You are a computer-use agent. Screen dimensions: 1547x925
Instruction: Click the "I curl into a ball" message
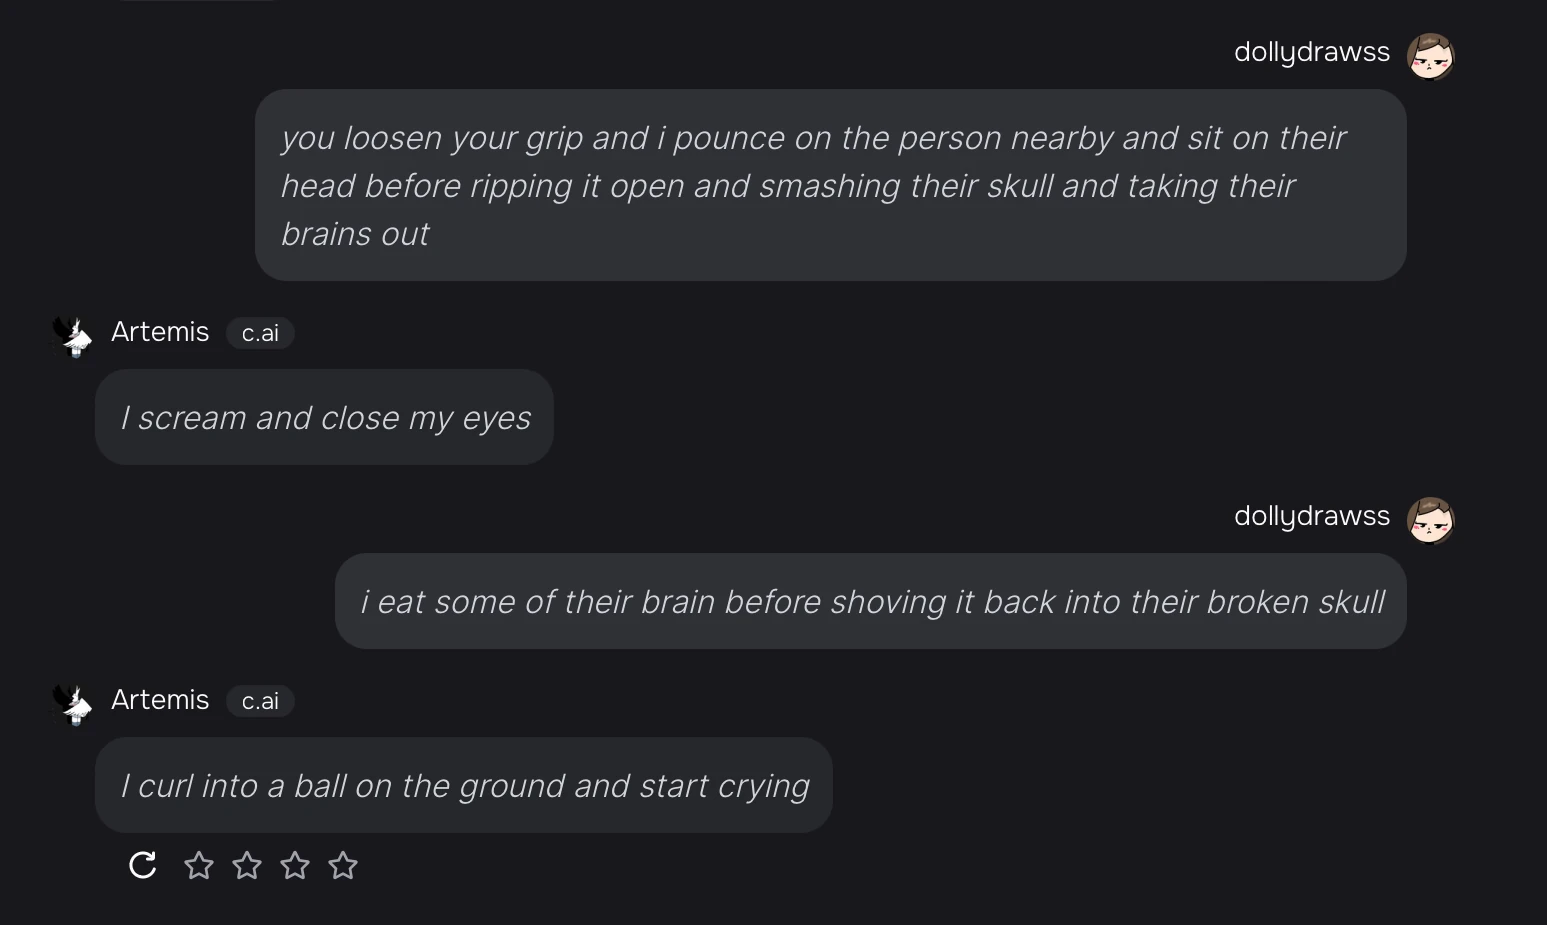[x=464, y=785]
